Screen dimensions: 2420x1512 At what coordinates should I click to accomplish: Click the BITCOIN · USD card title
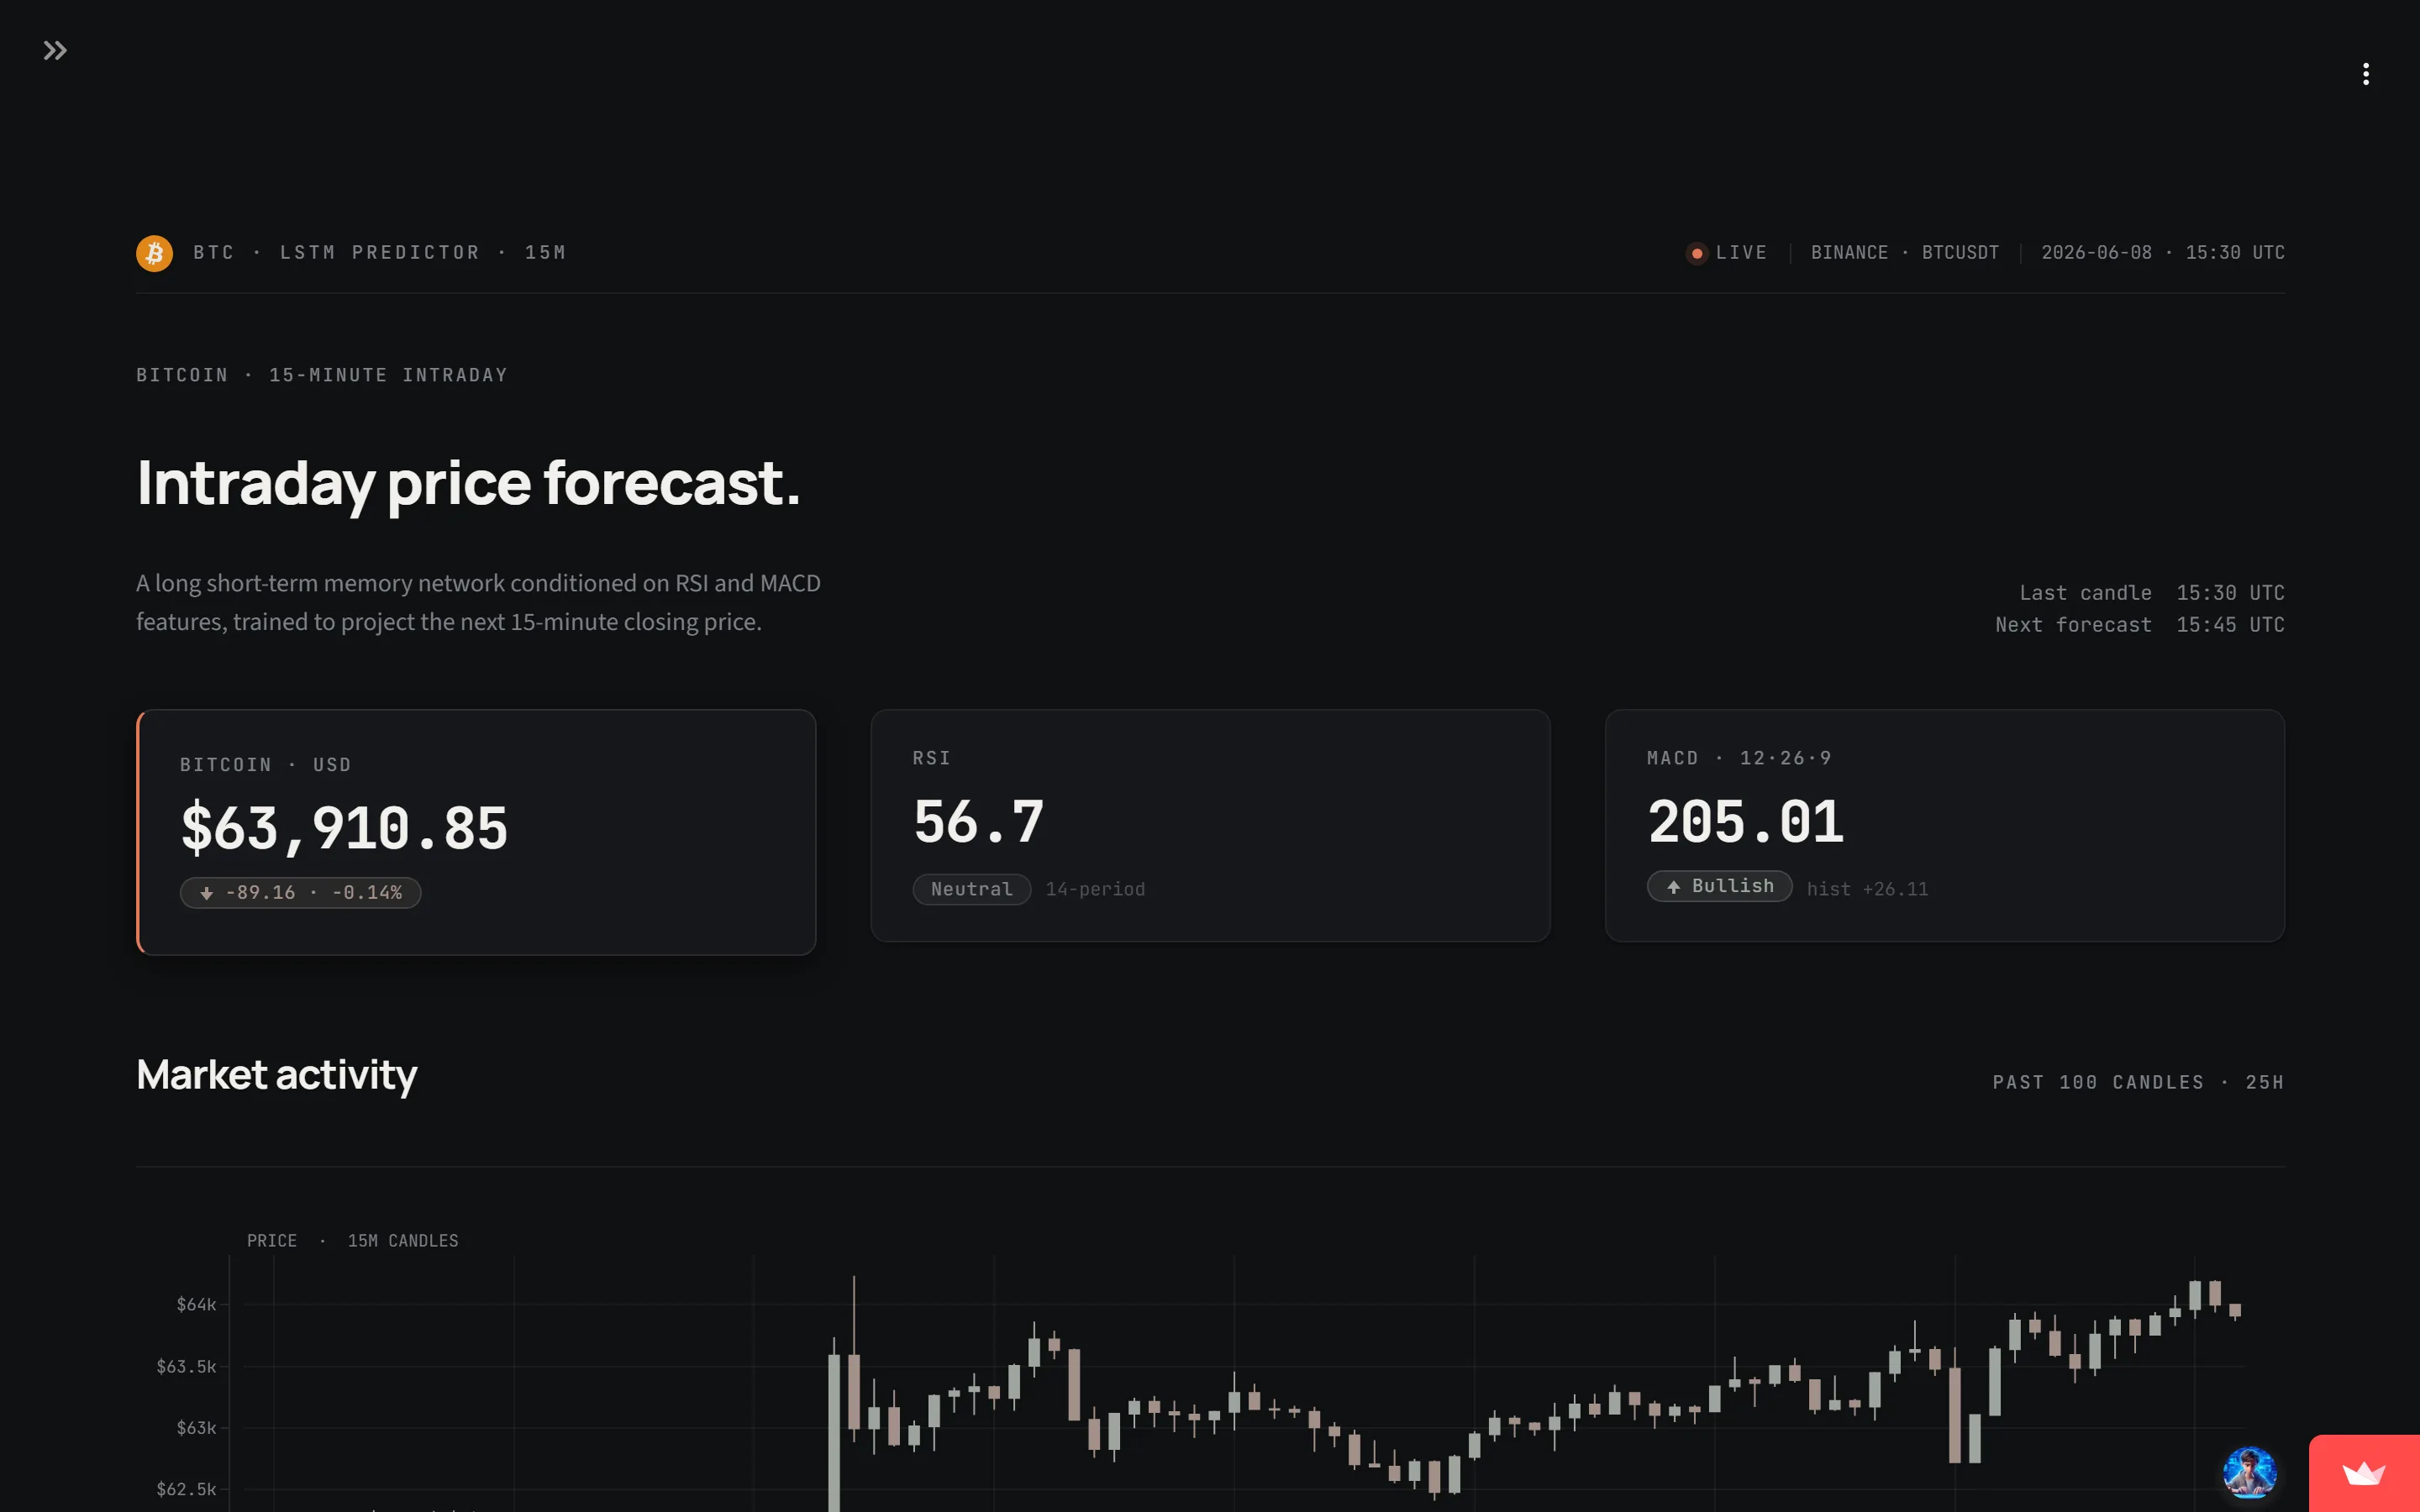pos(265,765)
